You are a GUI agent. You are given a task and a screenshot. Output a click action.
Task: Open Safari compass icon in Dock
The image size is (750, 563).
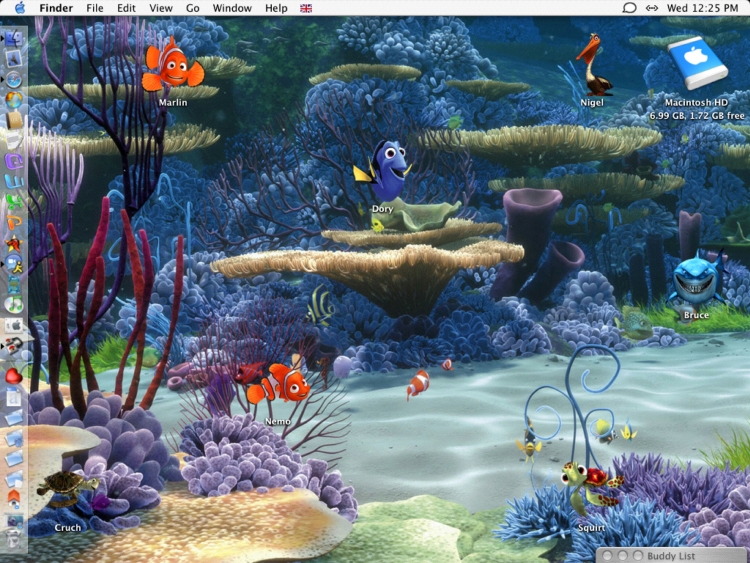click(x=14, y=79)
